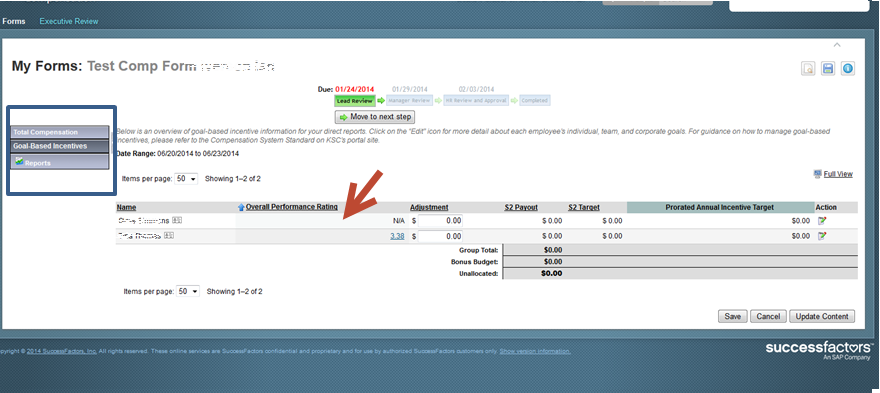Screen dimensions: 880x393
Task: Click the blue sort arrow beside Overall Performance Rating
Action: tap(241, 207)
